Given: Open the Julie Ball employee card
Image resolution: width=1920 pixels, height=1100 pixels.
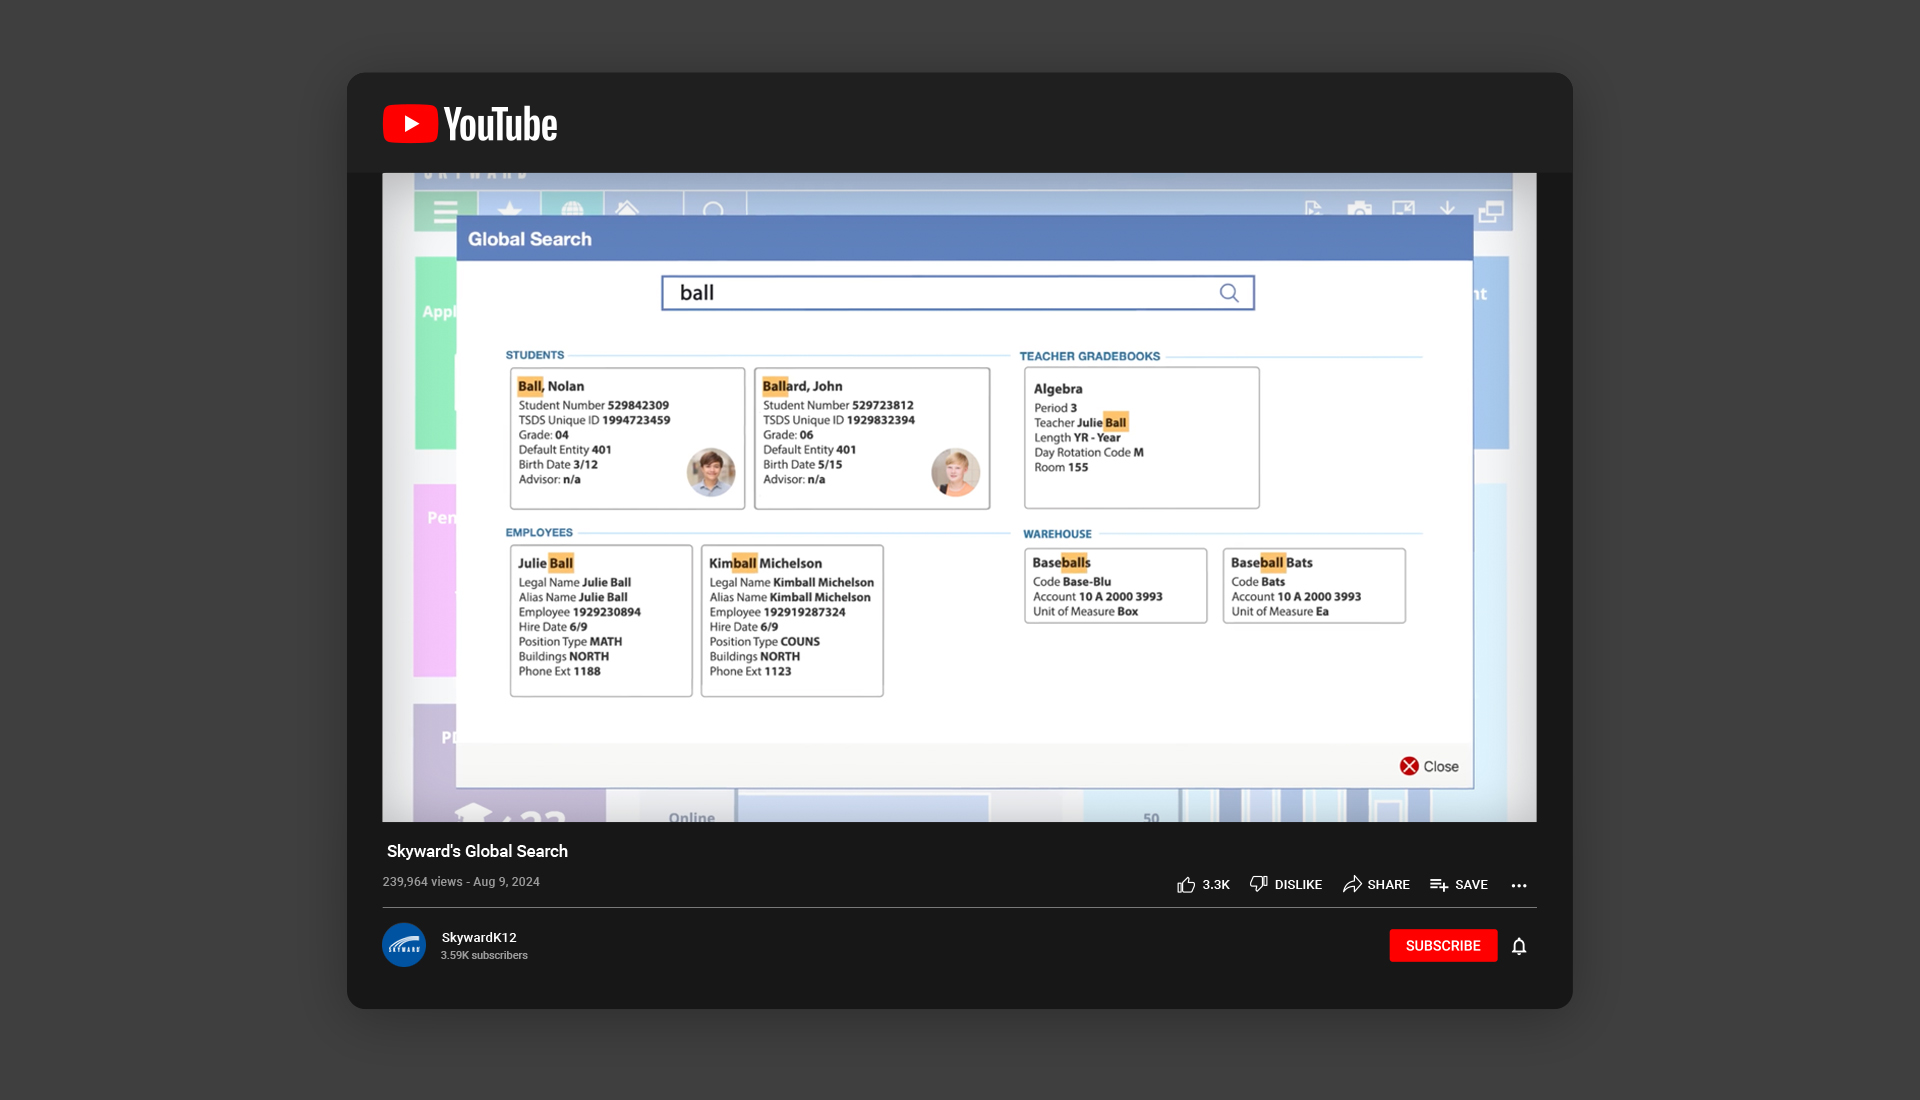Looking at the screenshot, I should point(601,620).
